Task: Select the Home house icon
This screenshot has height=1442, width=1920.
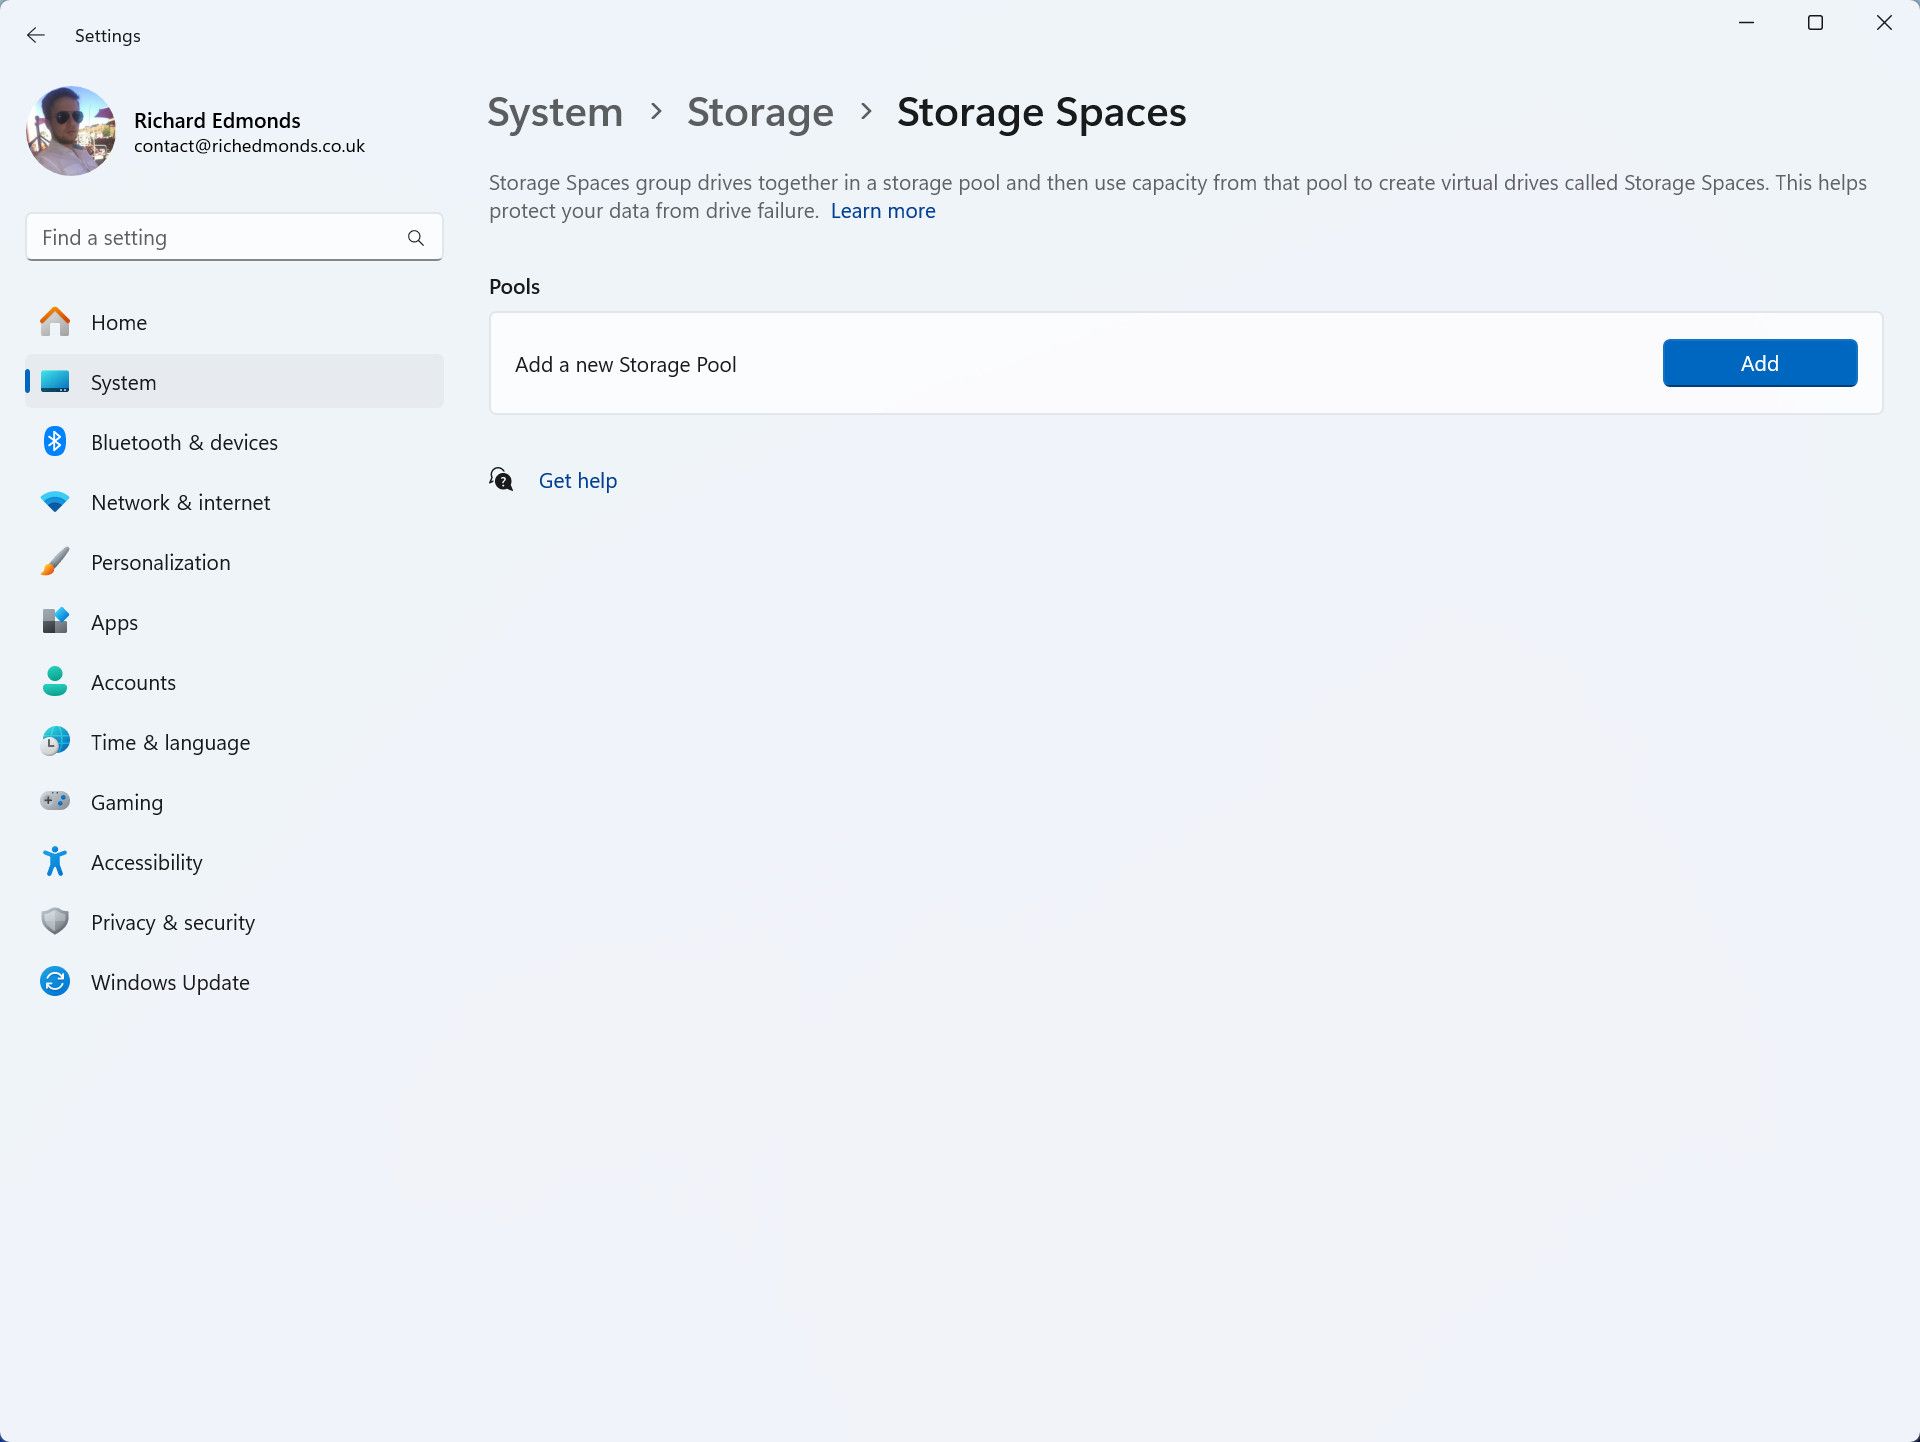Action: tap(55, 321)
